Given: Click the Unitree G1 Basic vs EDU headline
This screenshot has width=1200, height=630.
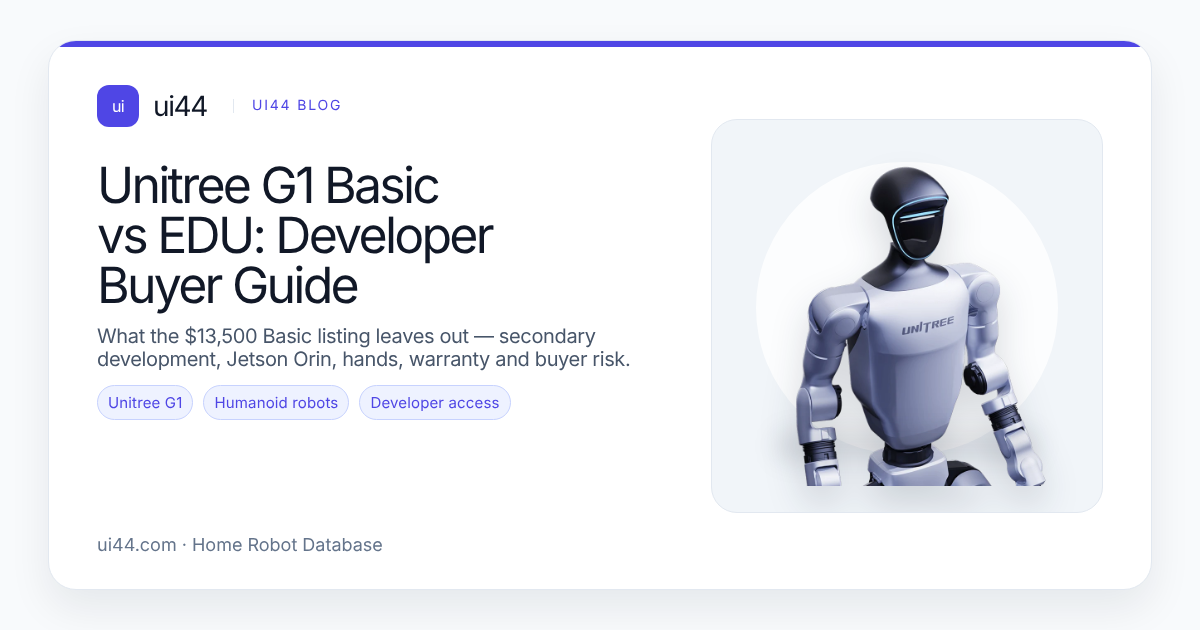Looking at the screenshot, I should tap(295, 236).
